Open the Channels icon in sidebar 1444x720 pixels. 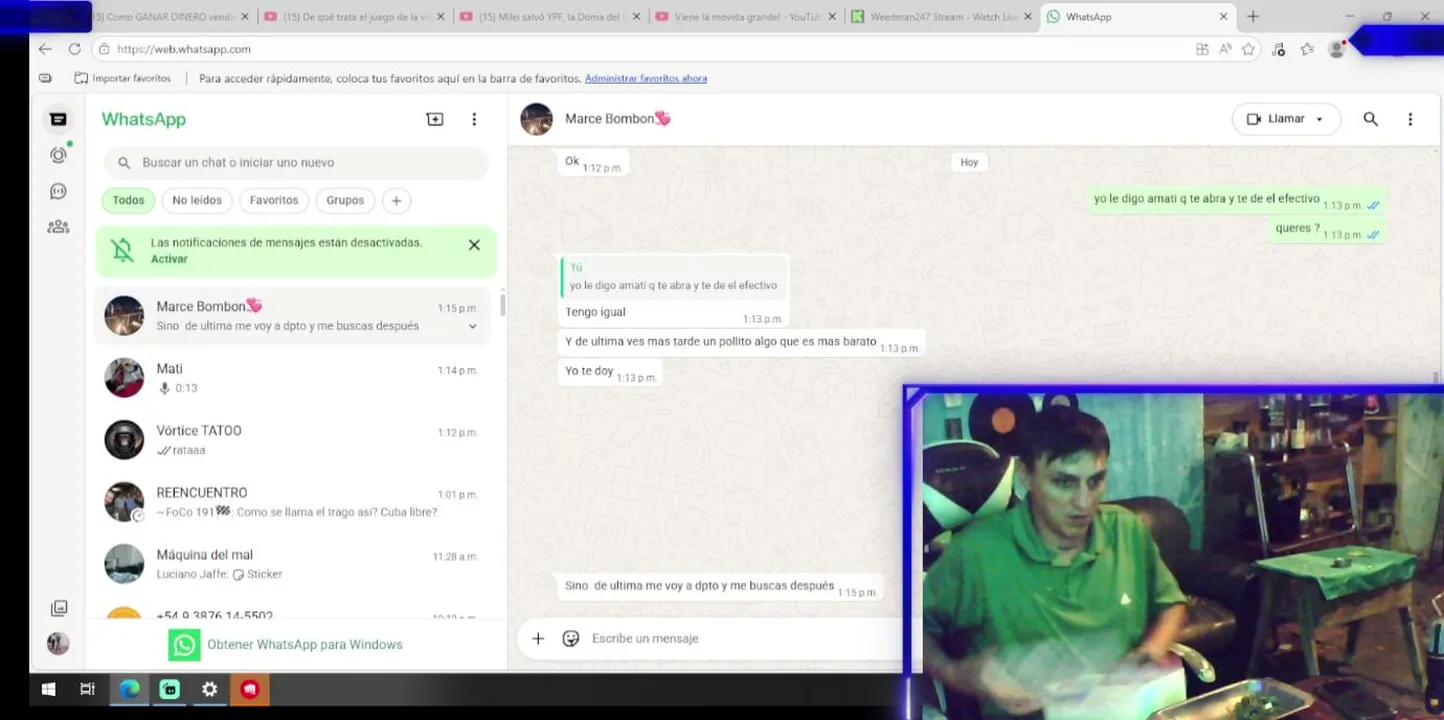tap(58, 191)
